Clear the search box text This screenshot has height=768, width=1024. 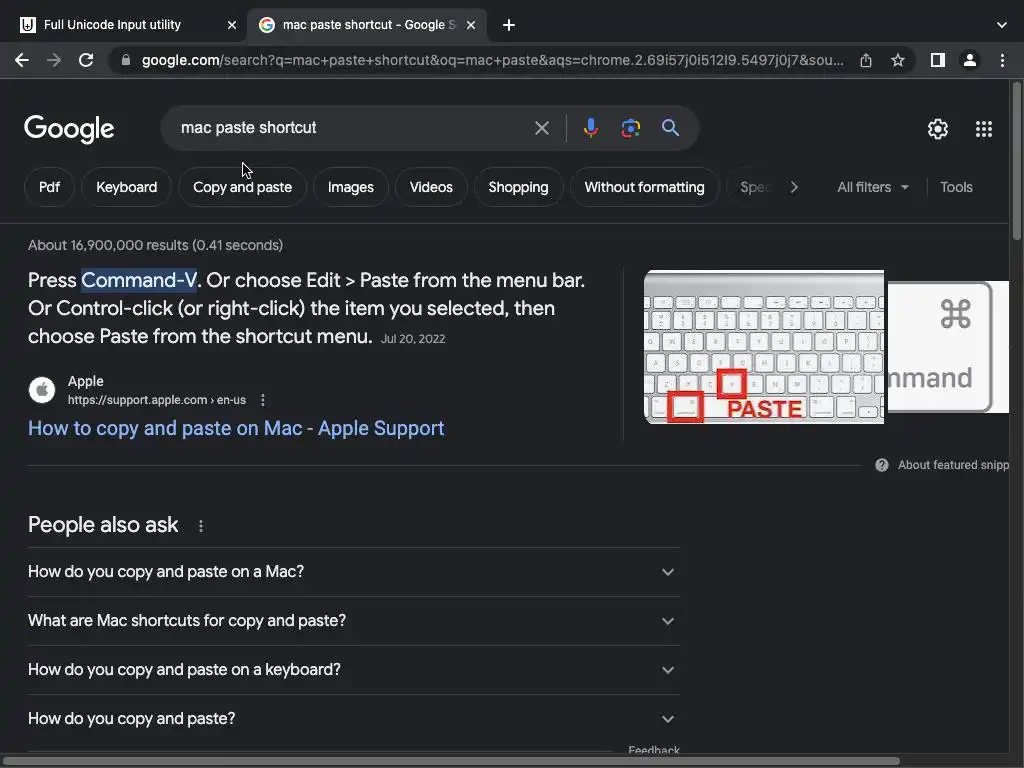541,128
